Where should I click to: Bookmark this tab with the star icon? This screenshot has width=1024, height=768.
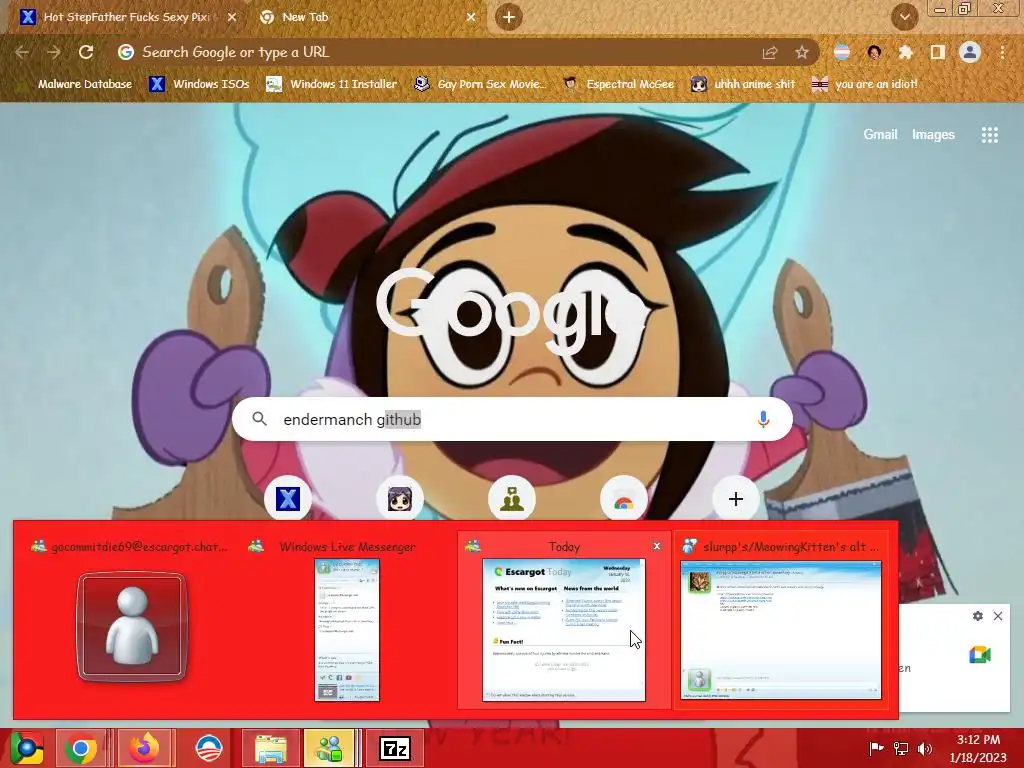pyautogui.click(x=802, y=53)
